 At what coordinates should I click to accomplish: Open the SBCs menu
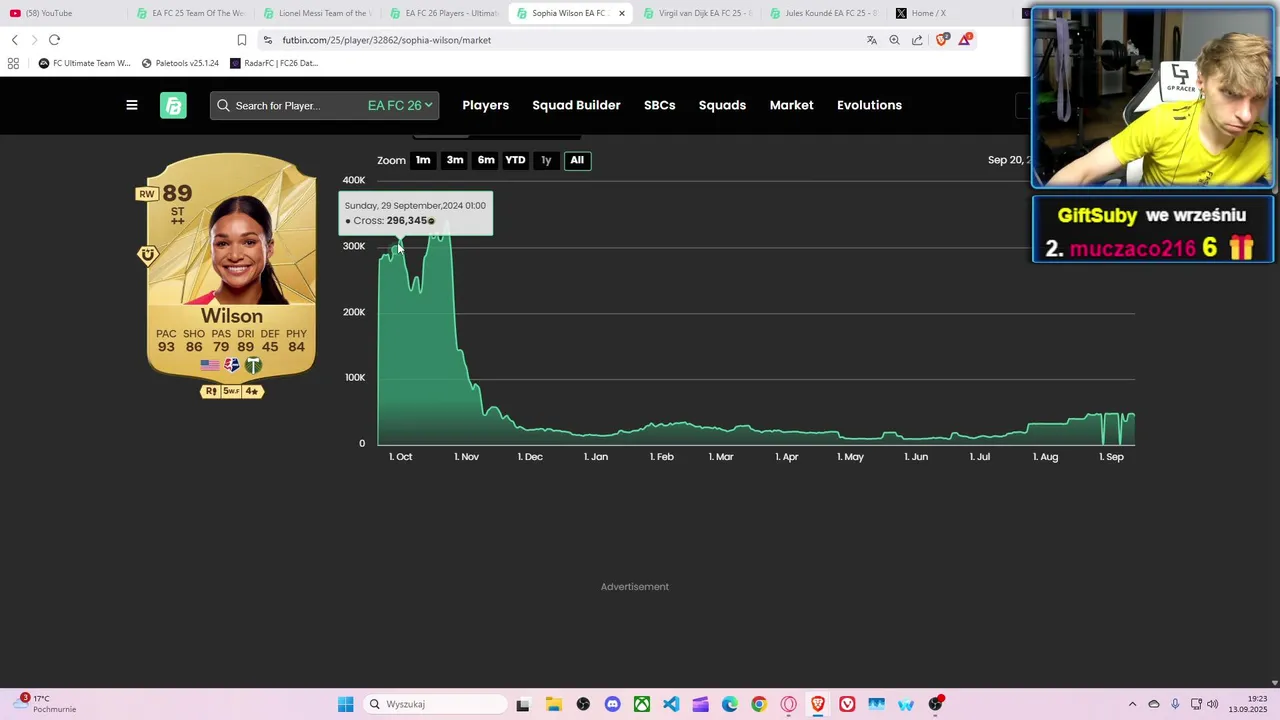(x=660, y=105)
